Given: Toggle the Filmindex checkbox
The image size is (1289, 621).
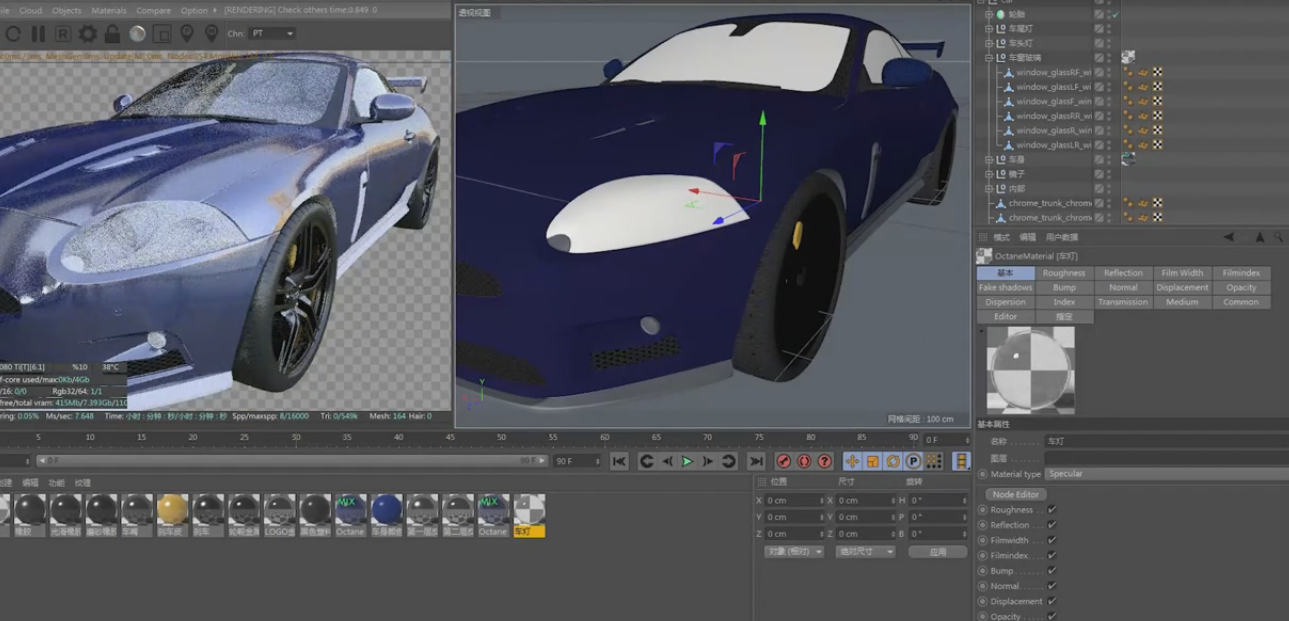Looking at the screenshot, I should pyautogui.click(x=1051, y=555).
